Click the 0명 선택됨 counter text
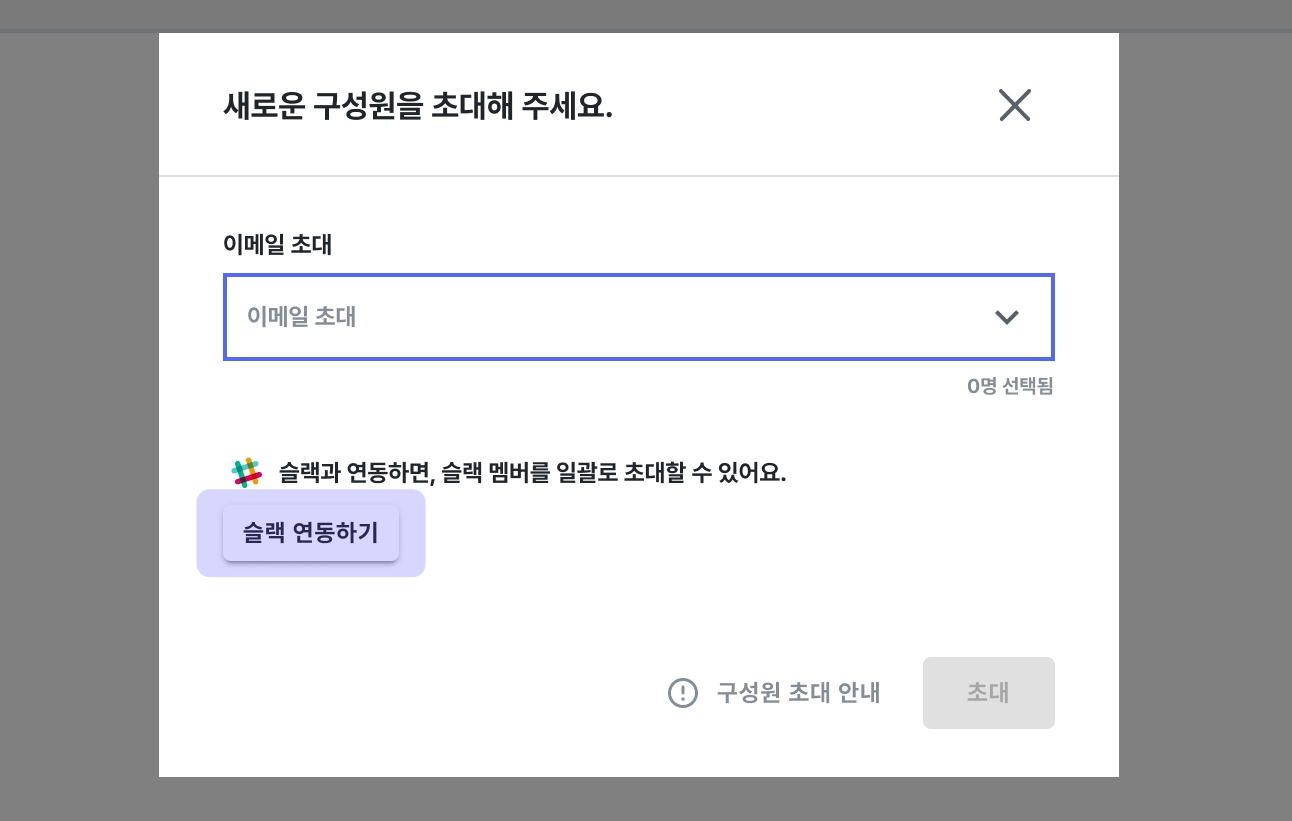This screenshot has height=821, width=1292. pos(1010,386)
